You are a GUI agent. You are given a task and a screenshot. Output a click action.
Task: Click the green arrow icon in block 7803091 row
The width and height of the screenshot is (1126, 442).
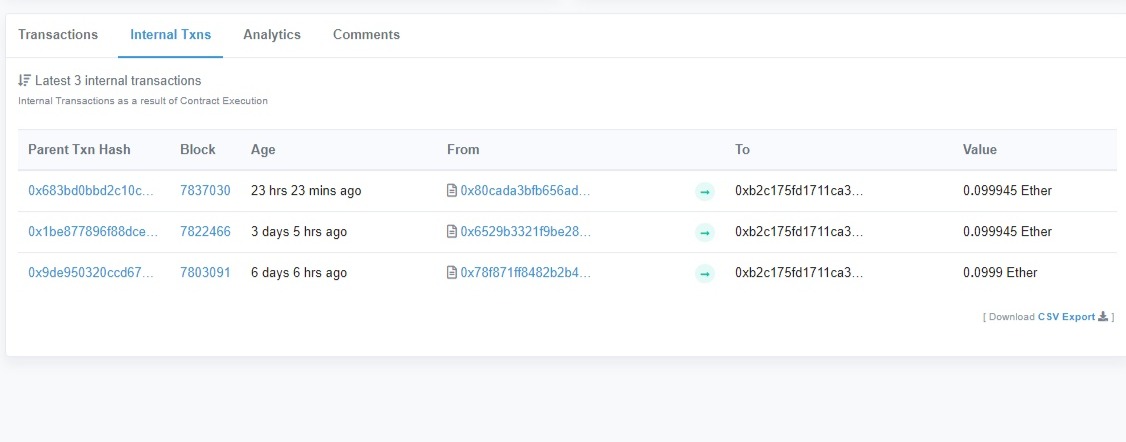pos(704,273)
